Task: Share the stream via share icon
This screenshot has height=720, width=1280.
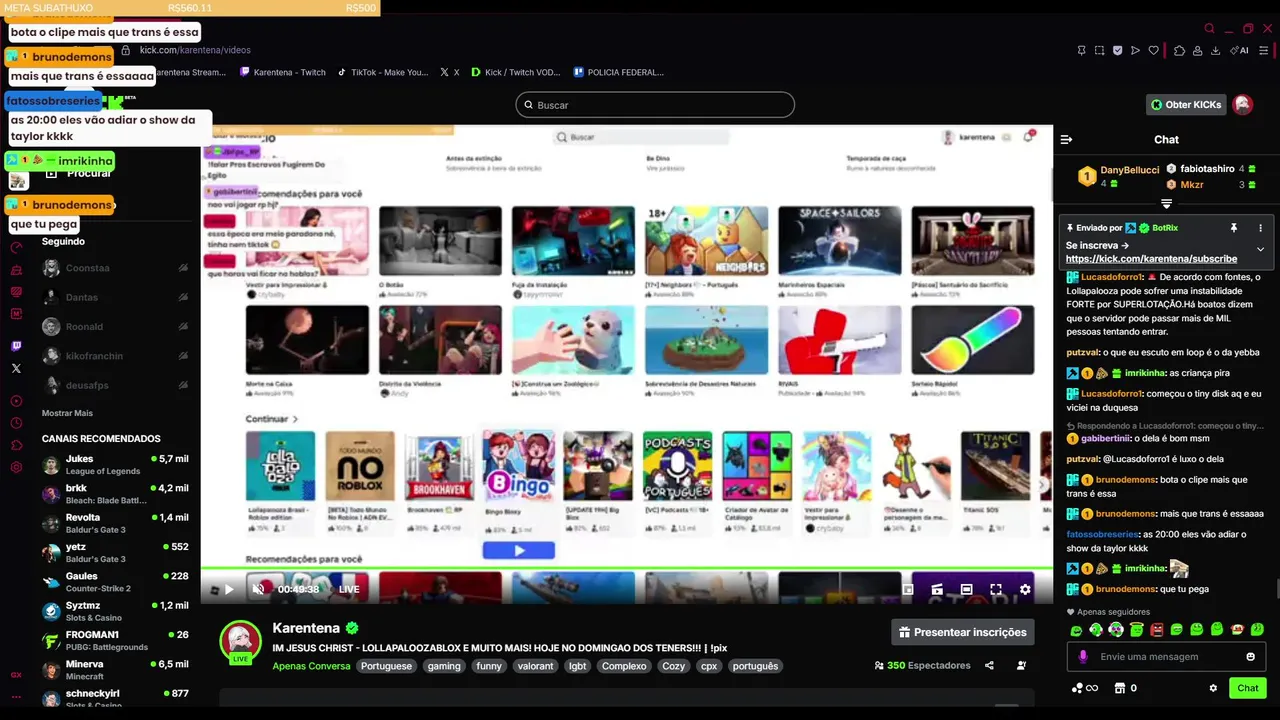Action: coord(989,665)
